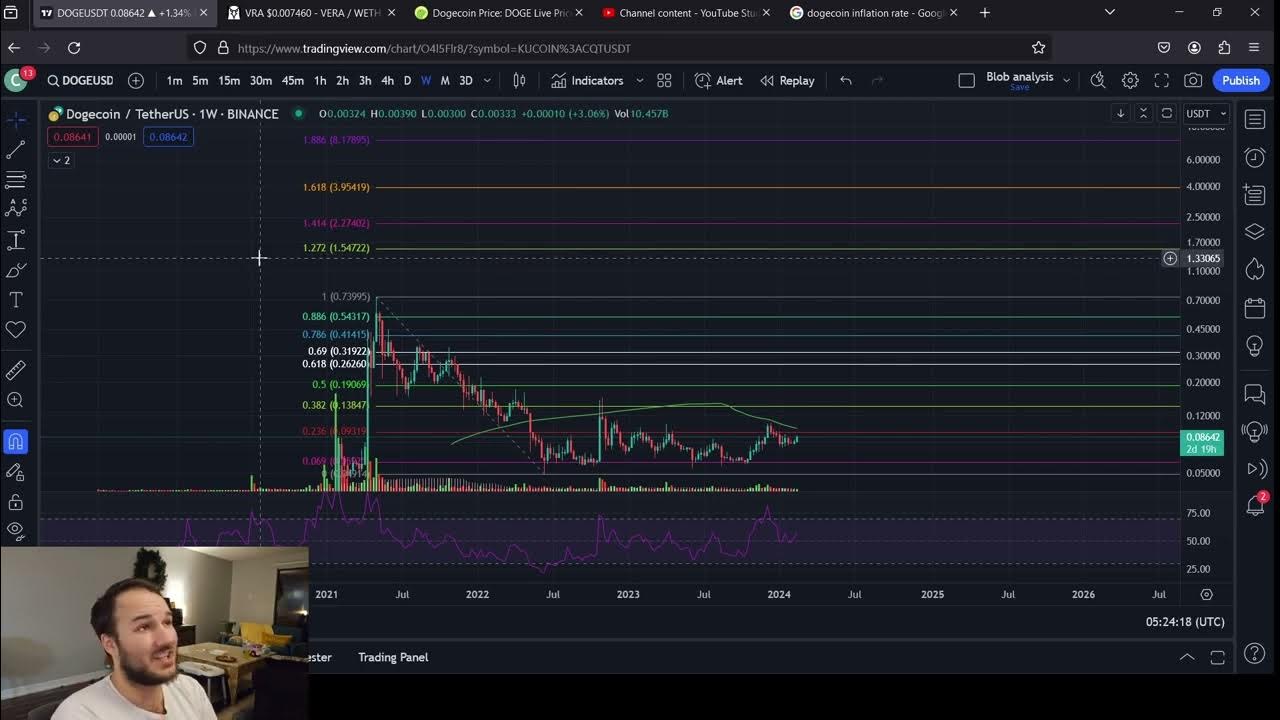This screenshot has width=1280, height=720.
Task: Toggle lock all drawings padlock
Action: point(16,502)
